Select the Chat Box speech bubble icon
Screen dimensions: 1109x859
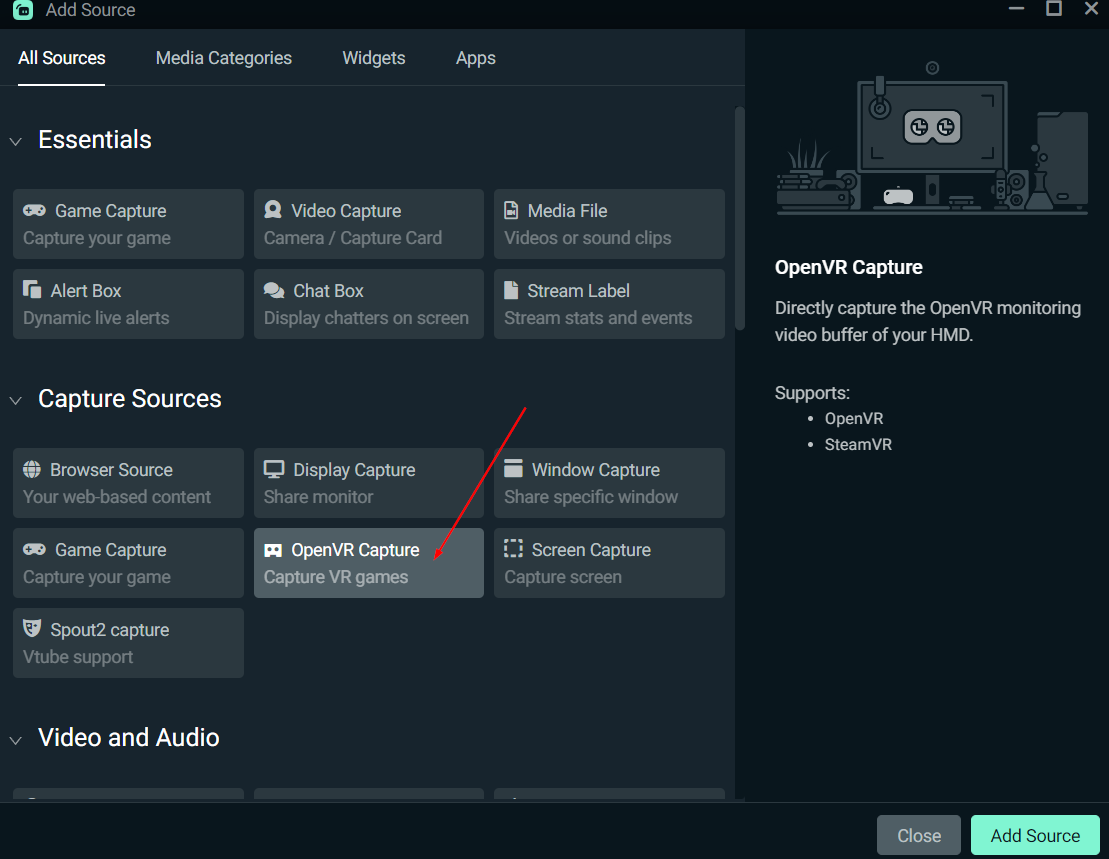(272, 291)
